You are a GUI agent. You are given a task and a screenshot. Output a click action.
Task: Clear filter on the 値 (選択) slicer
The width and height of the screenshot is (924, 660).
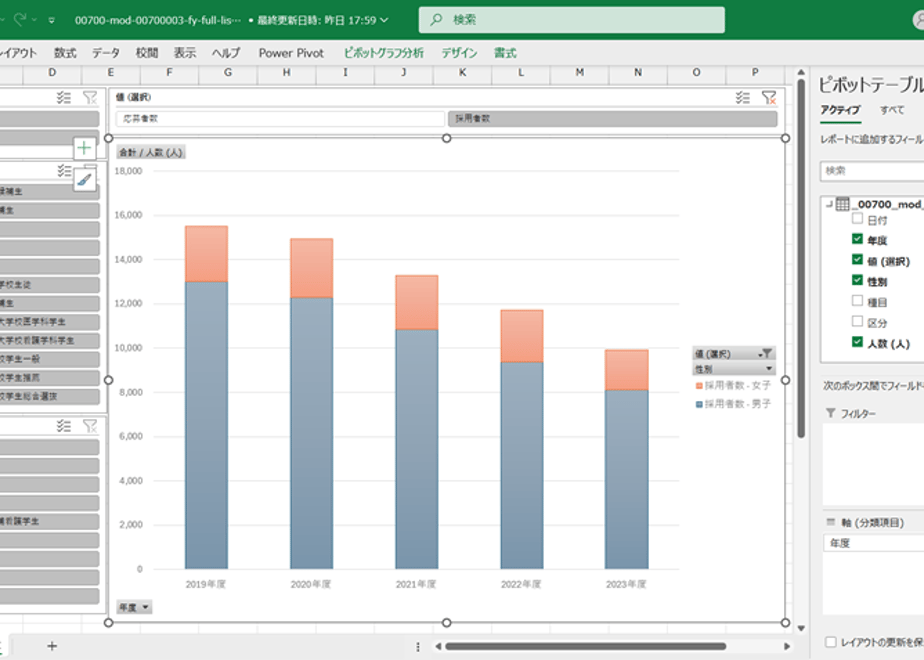pos(769,98)
